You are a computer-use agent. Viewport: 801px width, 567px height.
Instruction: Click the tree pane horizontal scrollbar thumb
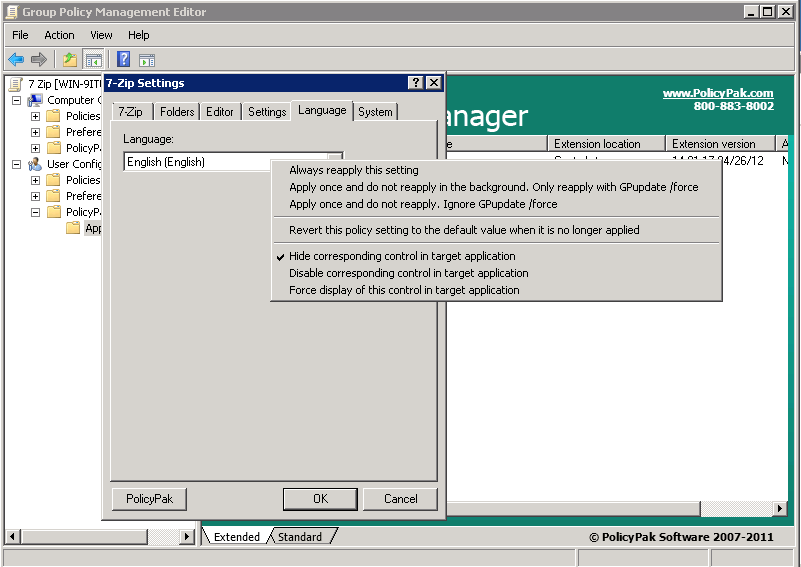84,536
